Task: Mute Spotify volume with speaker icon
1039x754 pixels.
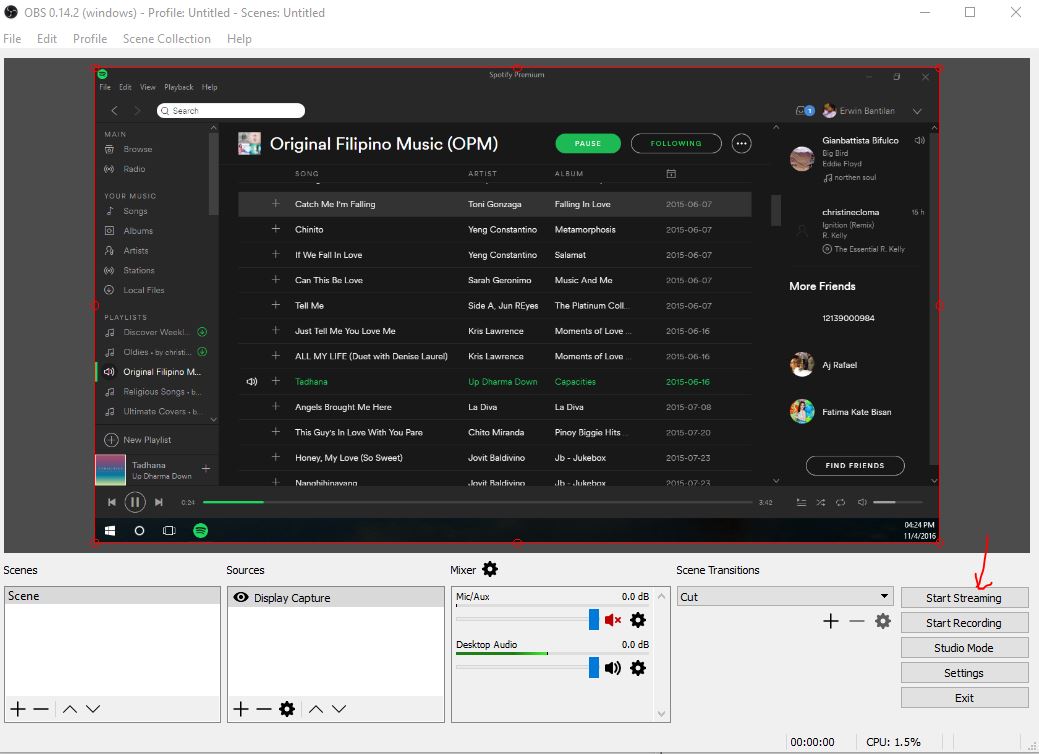Action: click(x=862, y=502)
